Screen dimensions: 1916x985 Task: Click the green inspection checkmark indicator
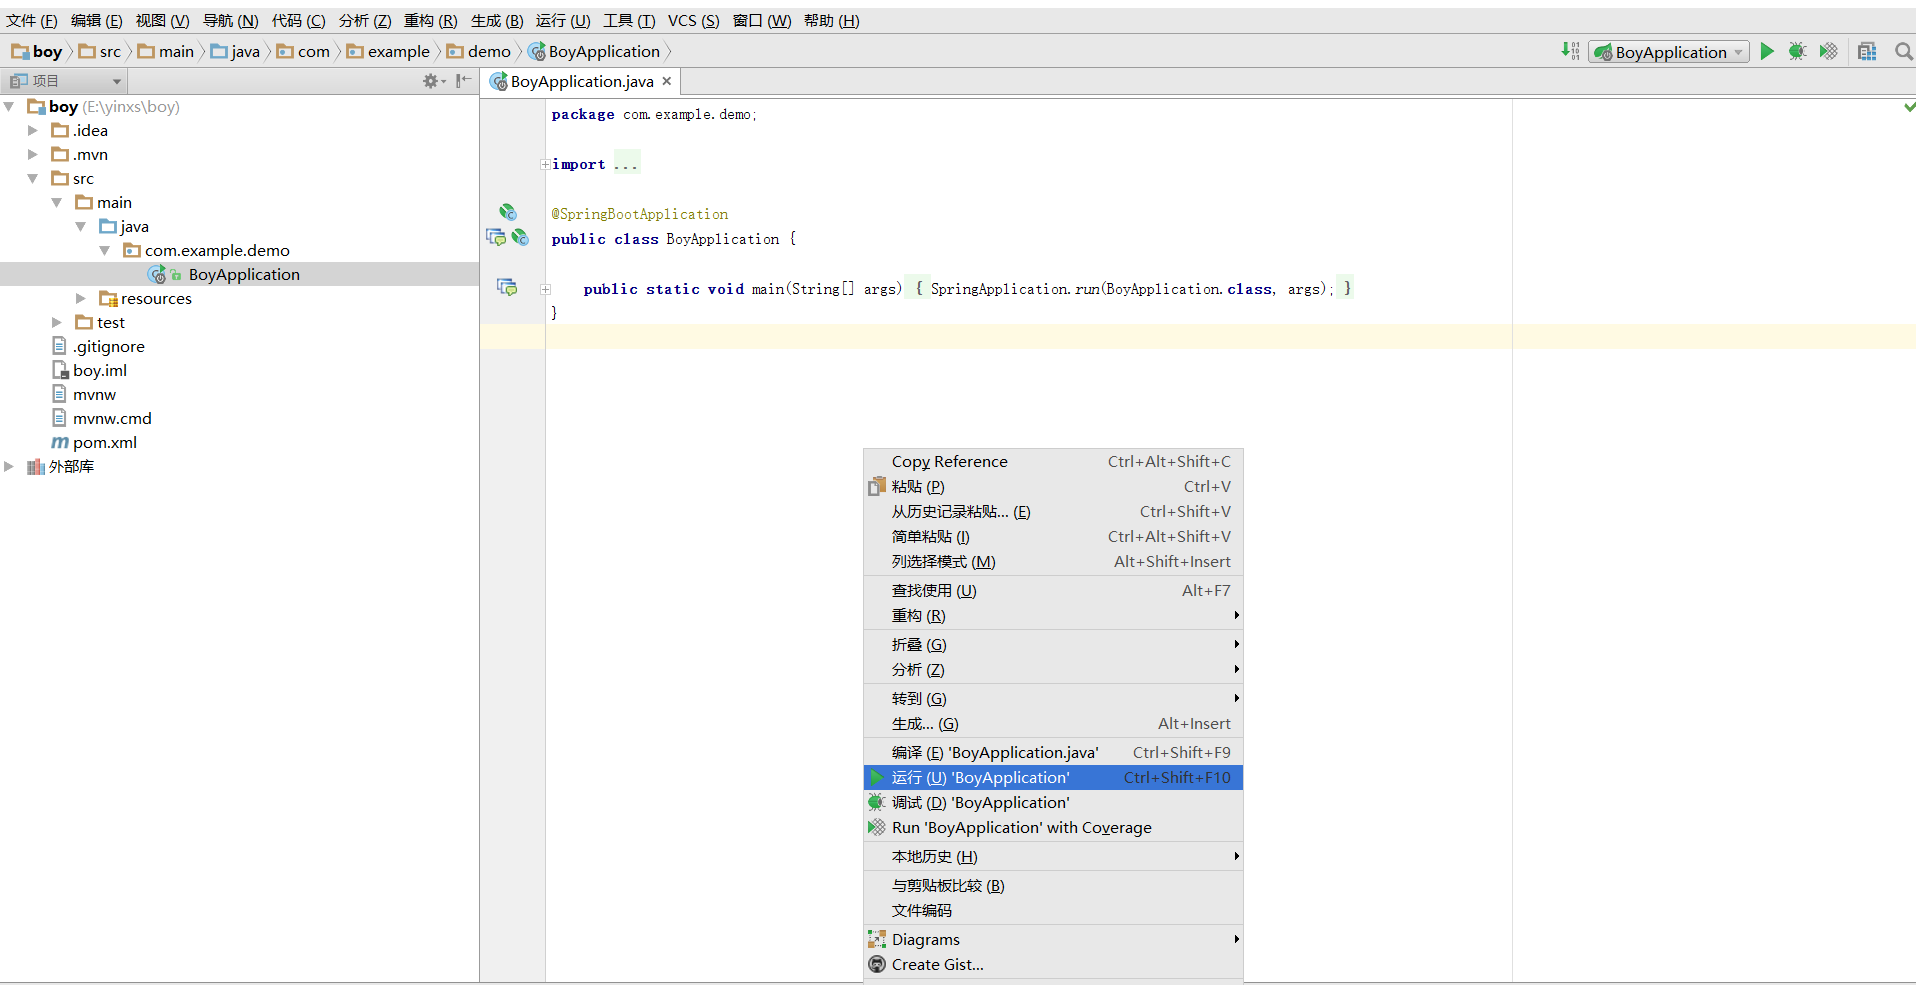pos(1909,107)
